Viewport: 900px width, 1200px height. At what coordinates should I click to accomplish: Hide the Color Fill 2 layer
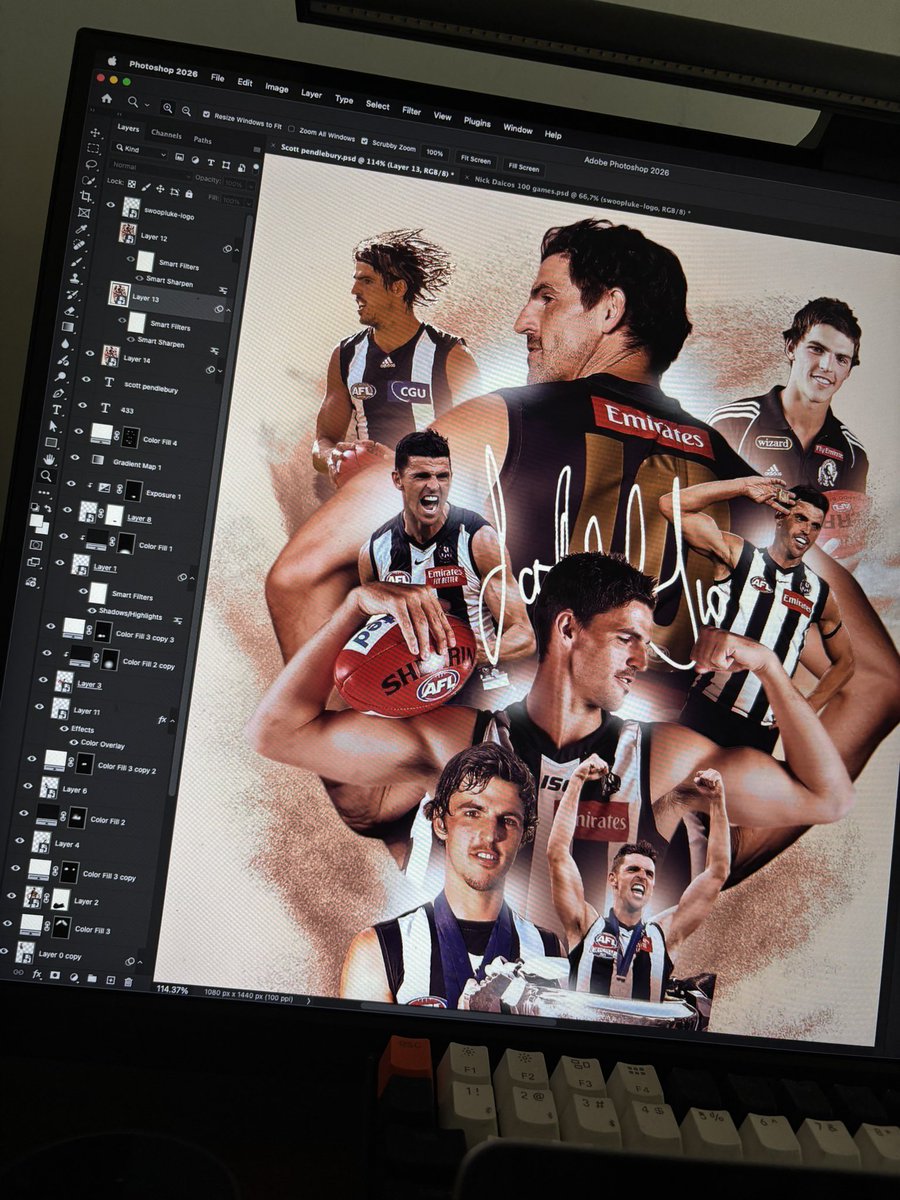(x=24, y=813)
